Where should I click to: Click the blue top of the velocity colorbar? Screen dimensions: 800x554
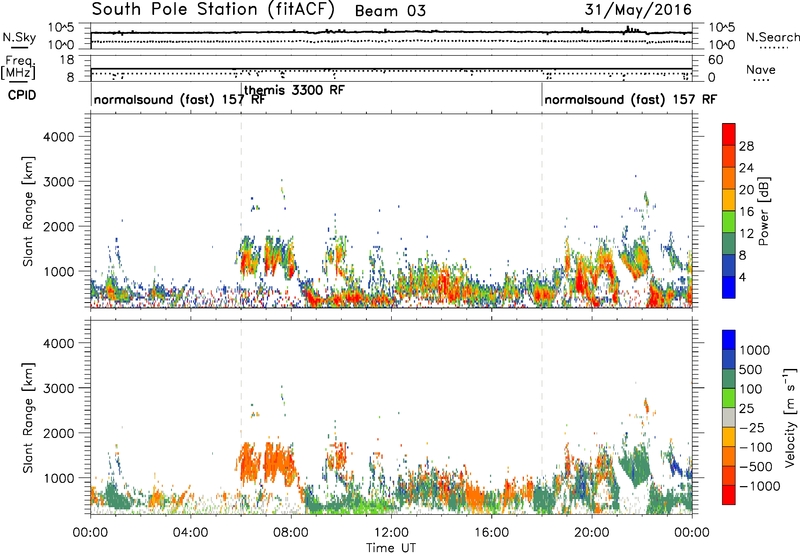(729, 340)
